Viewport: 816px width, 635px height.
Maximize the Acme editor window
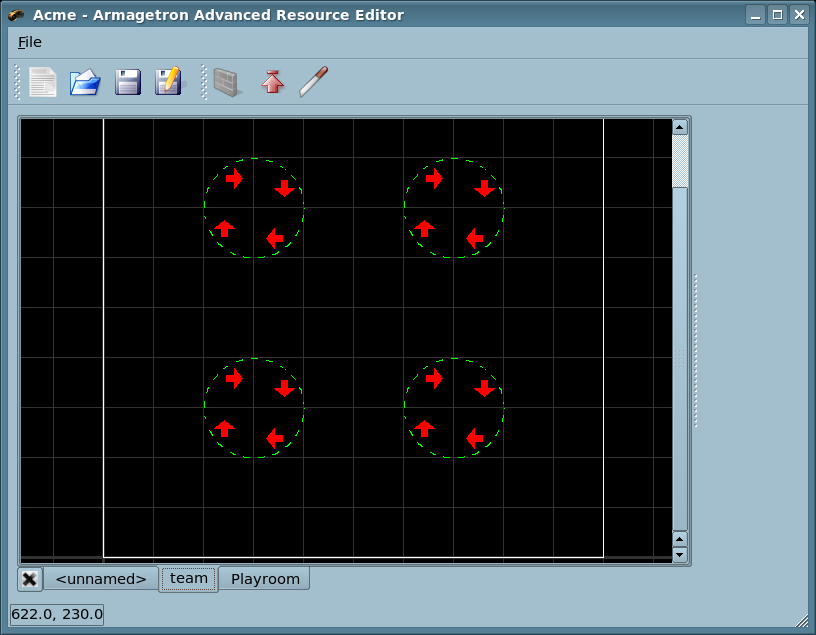coord(777,15)
